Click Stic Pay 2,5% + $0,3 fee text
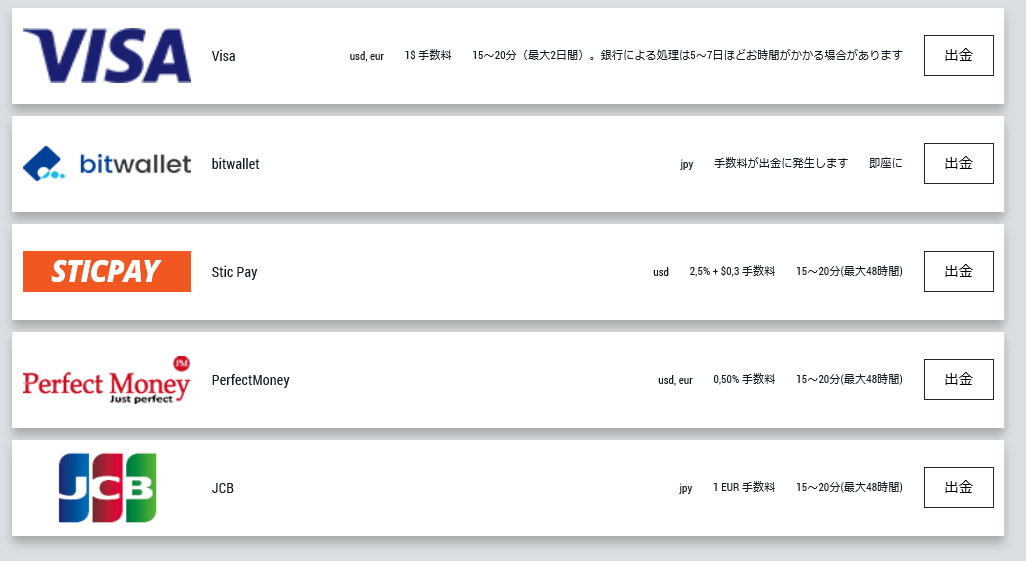 pyautogui.click(x=732, y=271)
